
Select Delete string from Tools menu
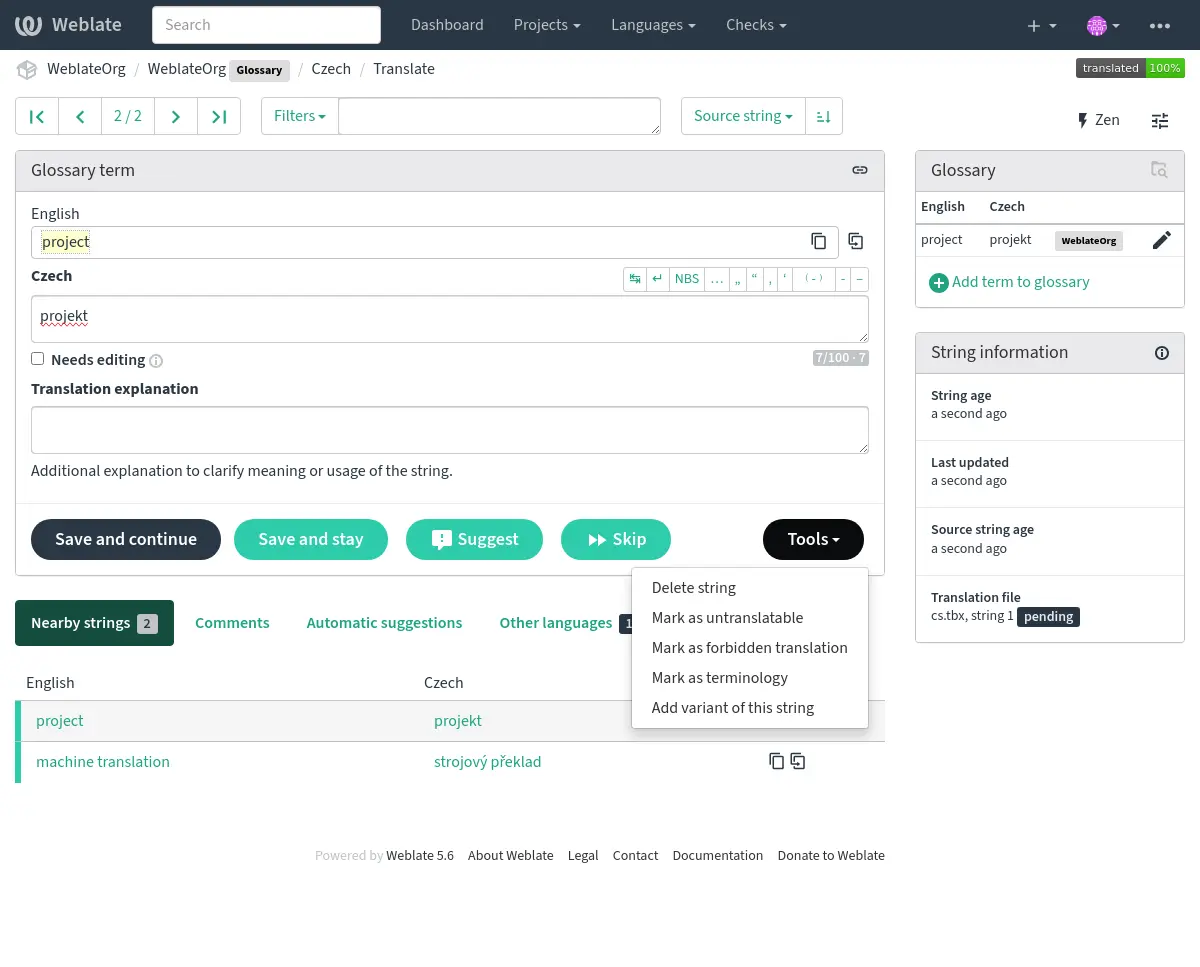[750, 588]
